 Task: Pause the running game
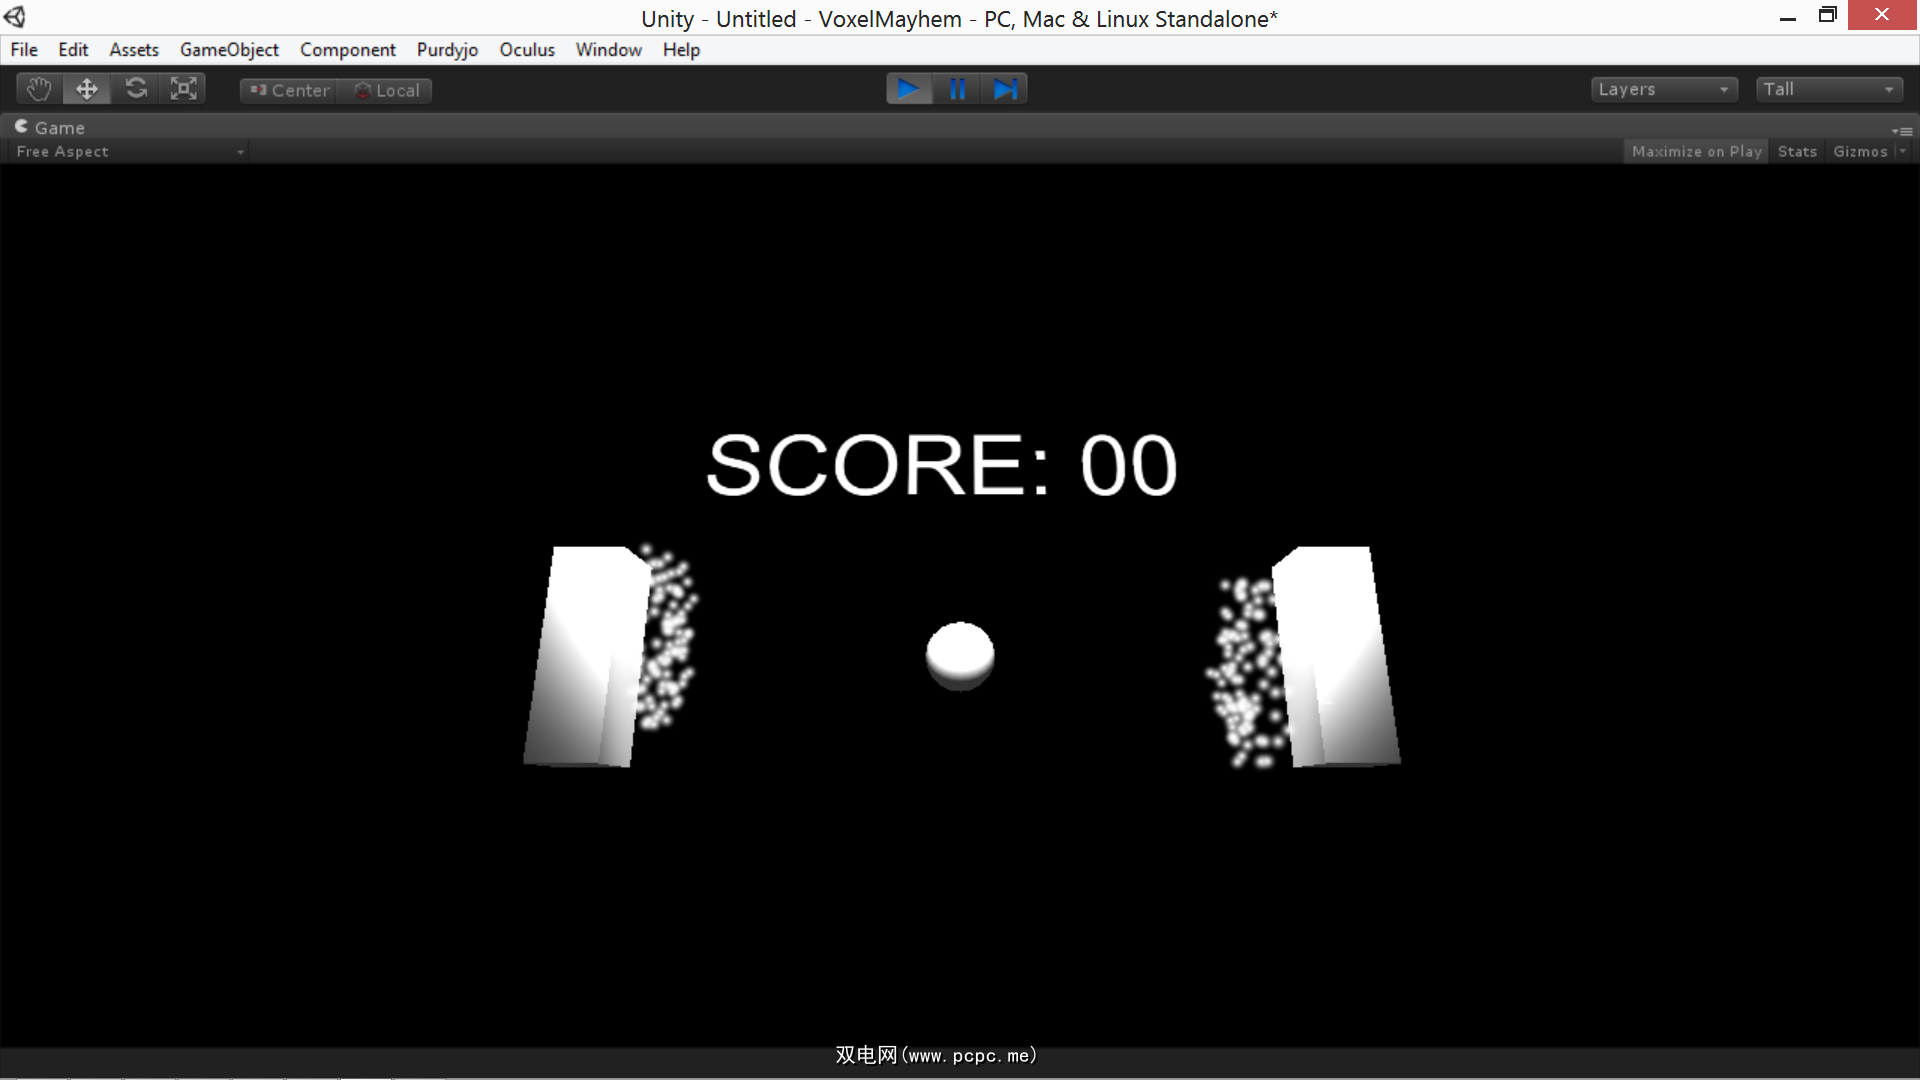coord(957,89)
